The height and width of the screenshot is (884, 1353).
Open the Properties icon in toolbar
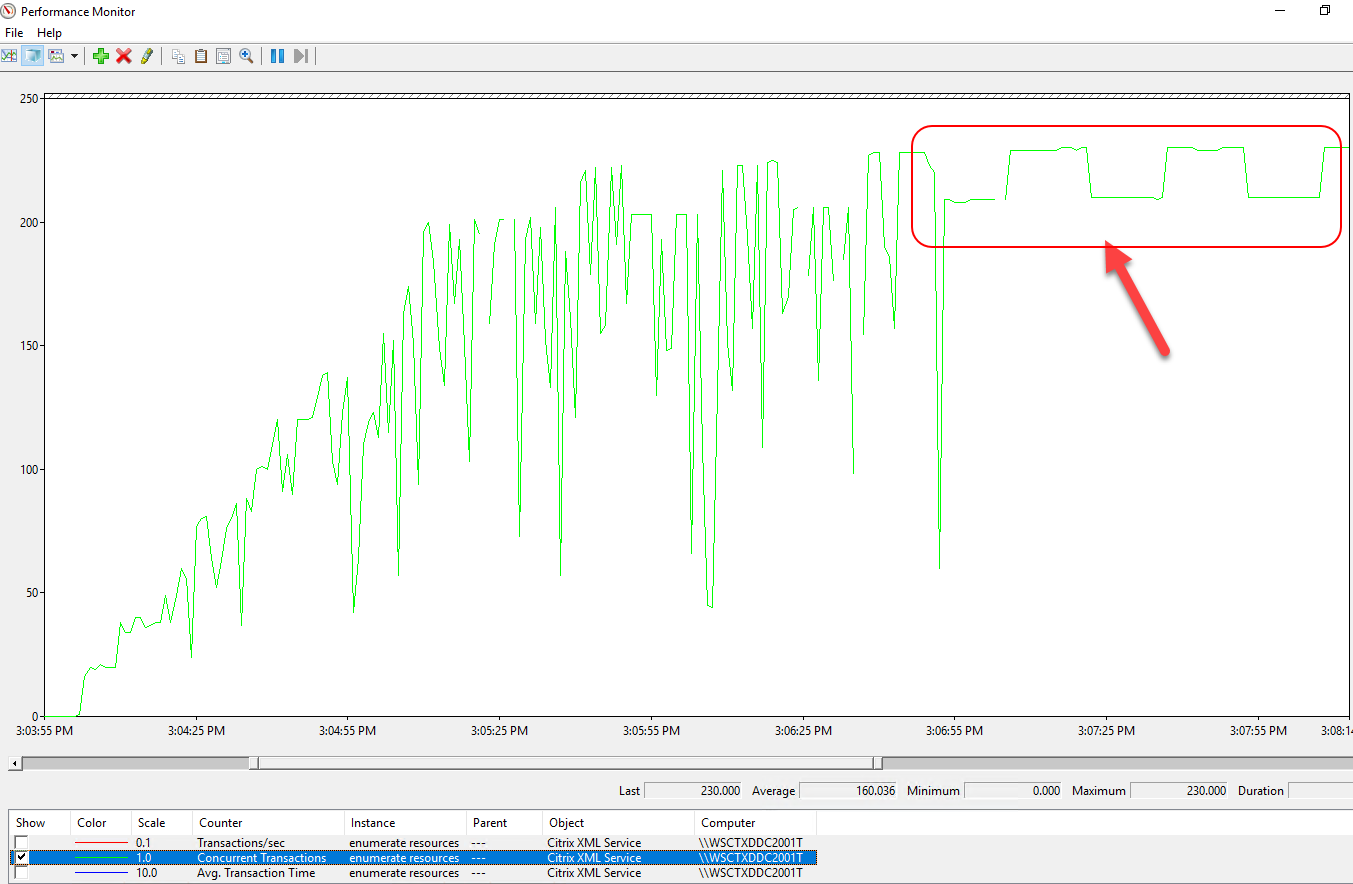coord(223,56)
